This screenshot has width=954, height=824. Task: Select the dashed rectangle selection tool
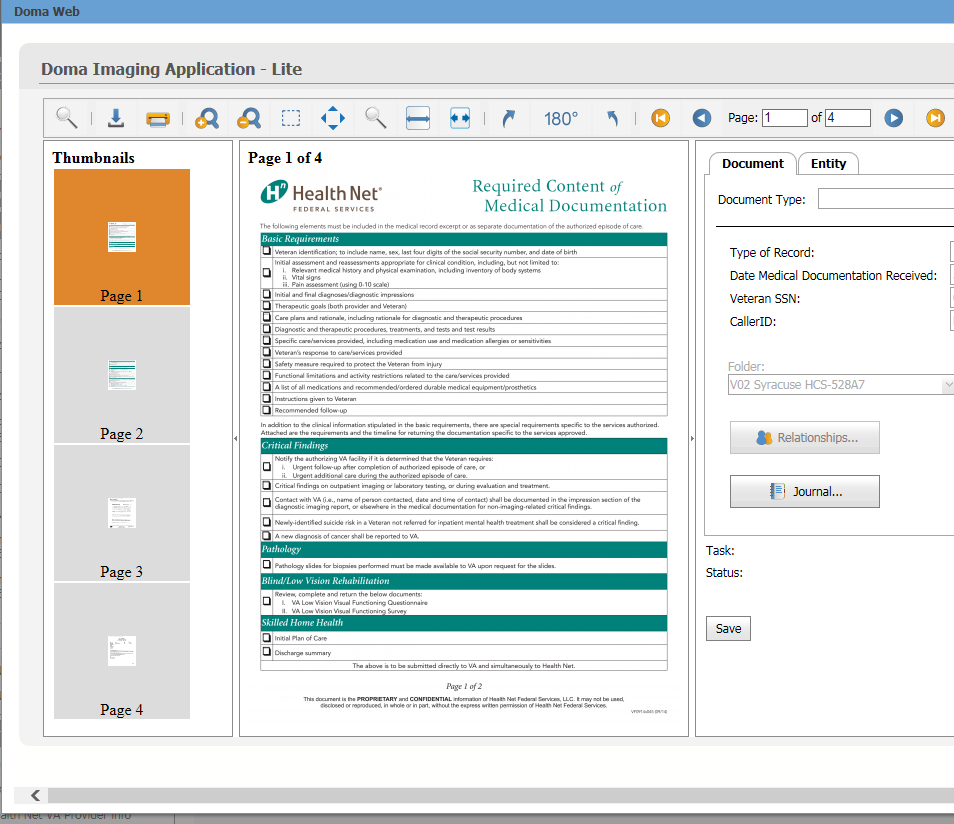[x=291, y=119]
